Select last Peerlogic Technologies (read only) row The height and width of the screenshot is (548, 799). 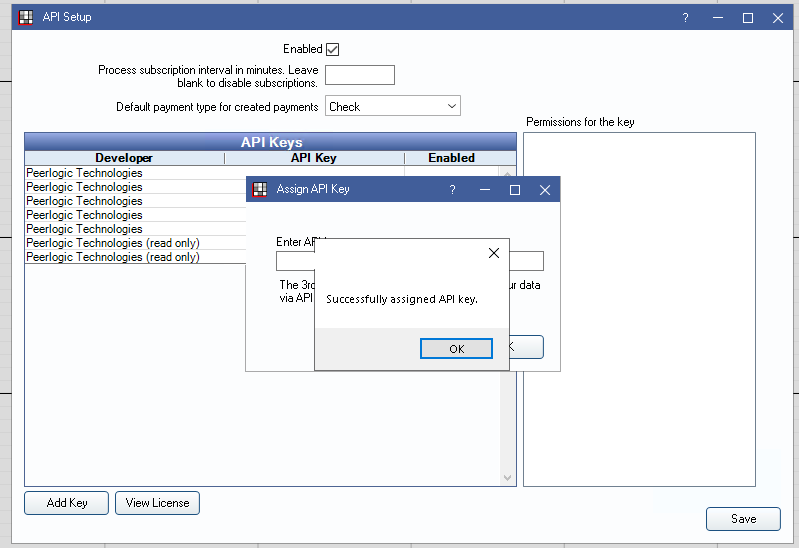(135, 257)
